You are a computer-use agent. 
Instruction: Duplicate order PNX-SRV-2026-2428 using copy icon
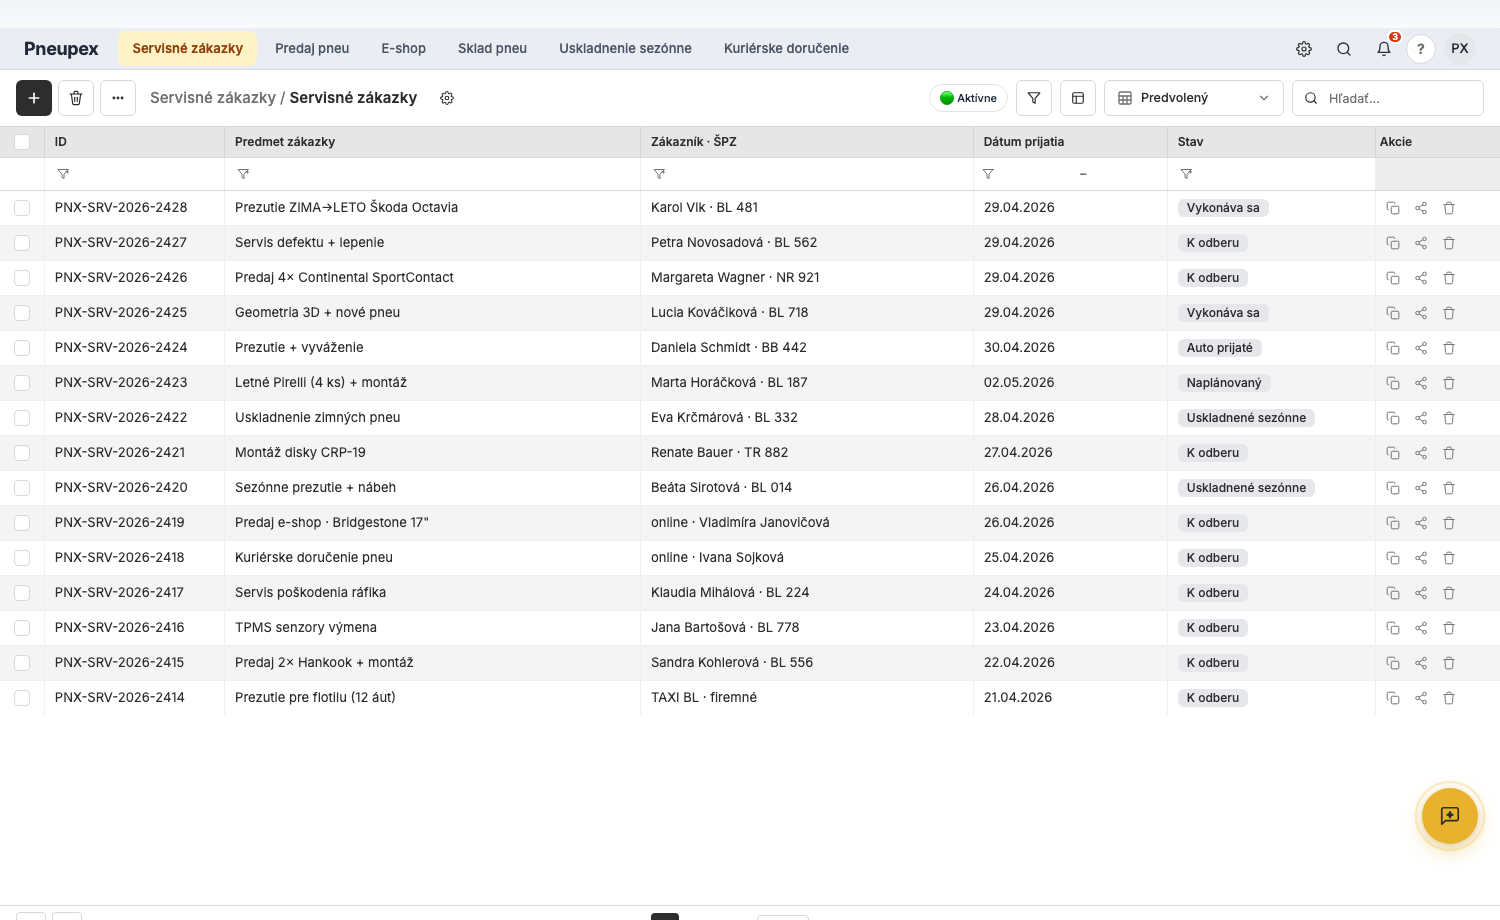[1392, 208]
